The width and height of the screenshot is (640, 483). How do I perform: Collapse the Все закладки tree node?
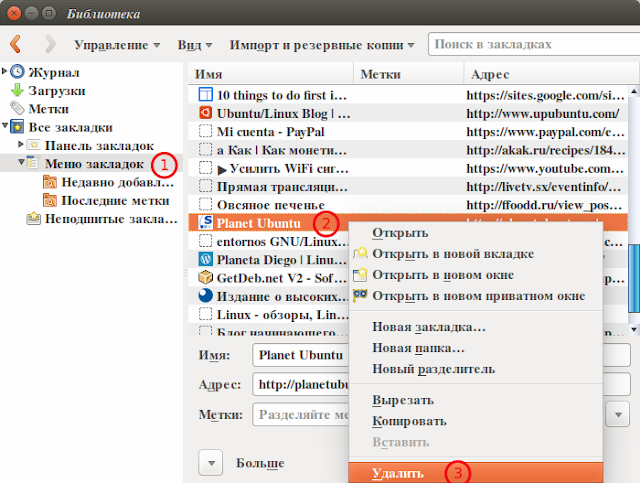[x=4, y=126]
